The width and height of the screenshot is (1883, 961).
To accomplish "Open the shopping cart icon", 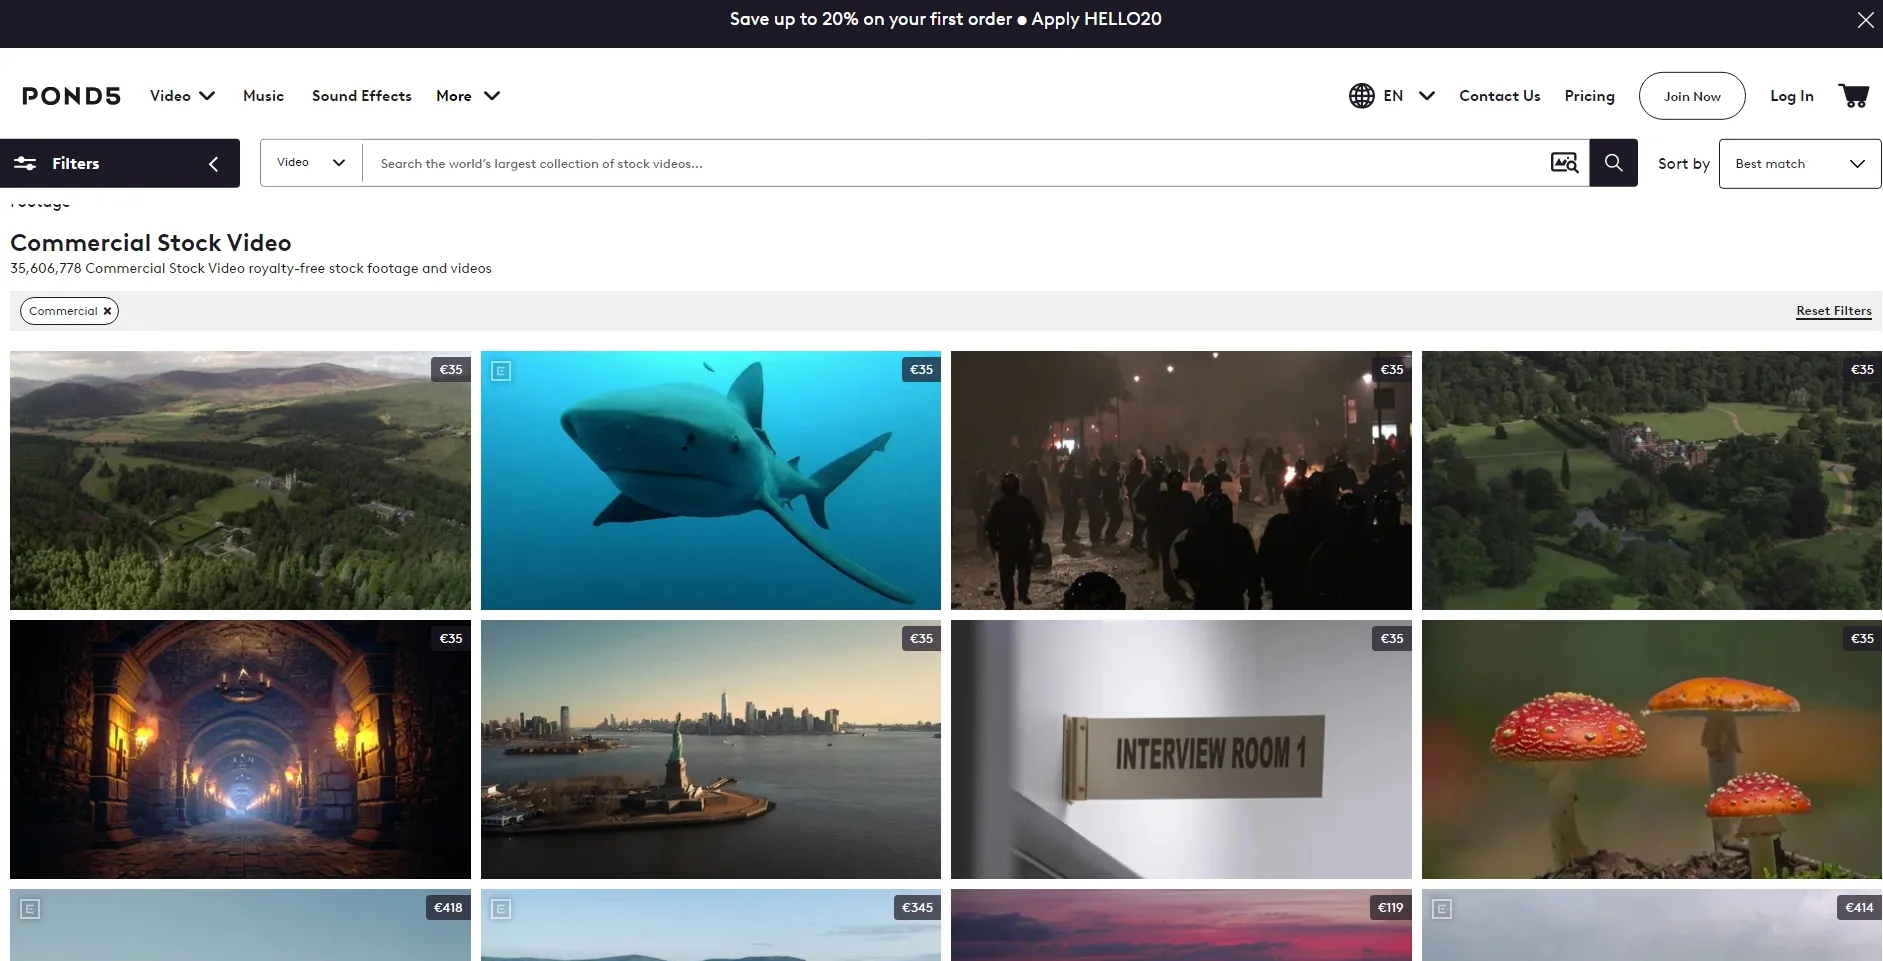I will coord(1853,96).
